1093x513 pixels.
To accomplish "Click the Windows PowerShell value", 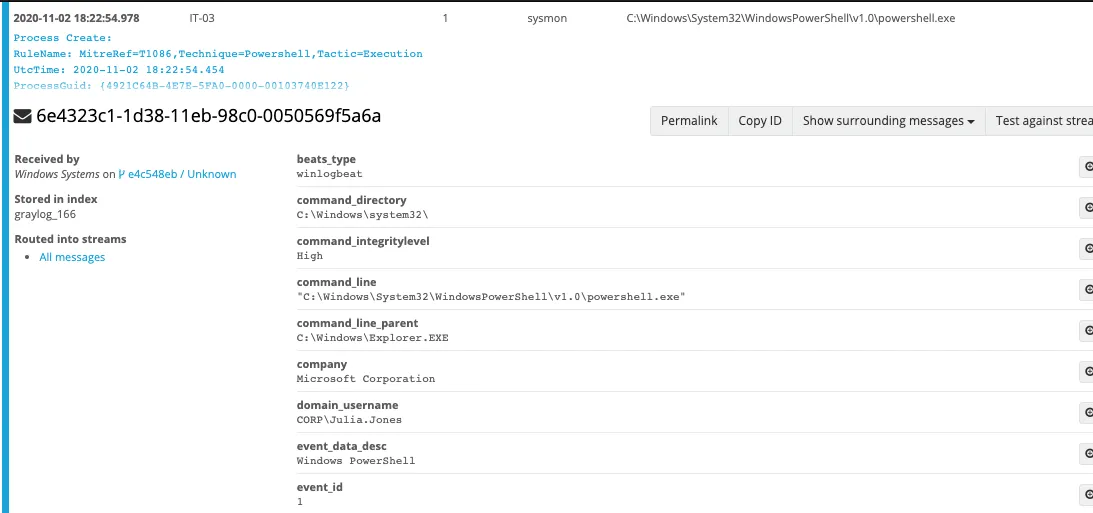I will [x=356, y=461].
